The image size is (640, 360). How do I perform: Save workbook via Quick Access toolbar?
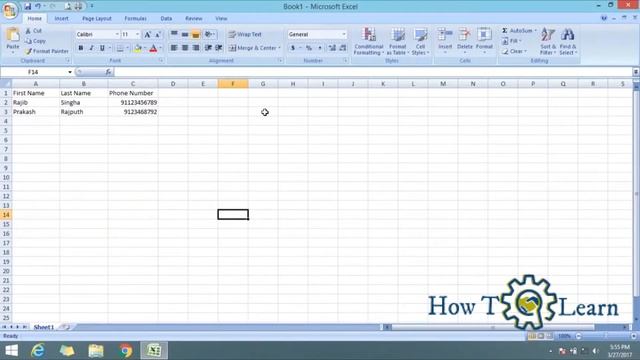27,6
